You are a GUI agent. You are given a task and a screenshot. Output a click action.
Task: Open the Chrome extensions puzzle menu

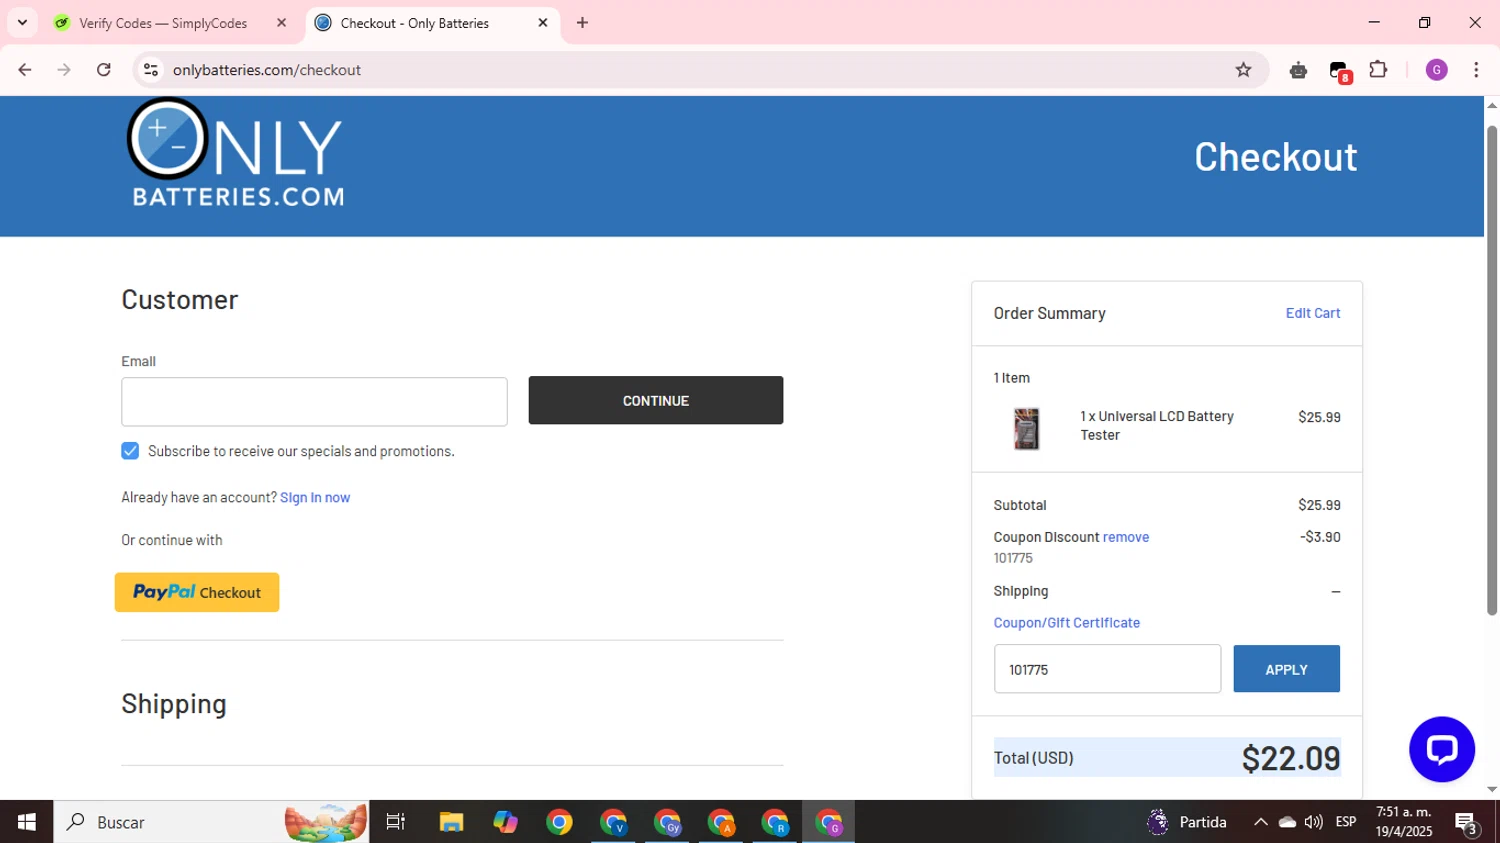(1378, 70)
